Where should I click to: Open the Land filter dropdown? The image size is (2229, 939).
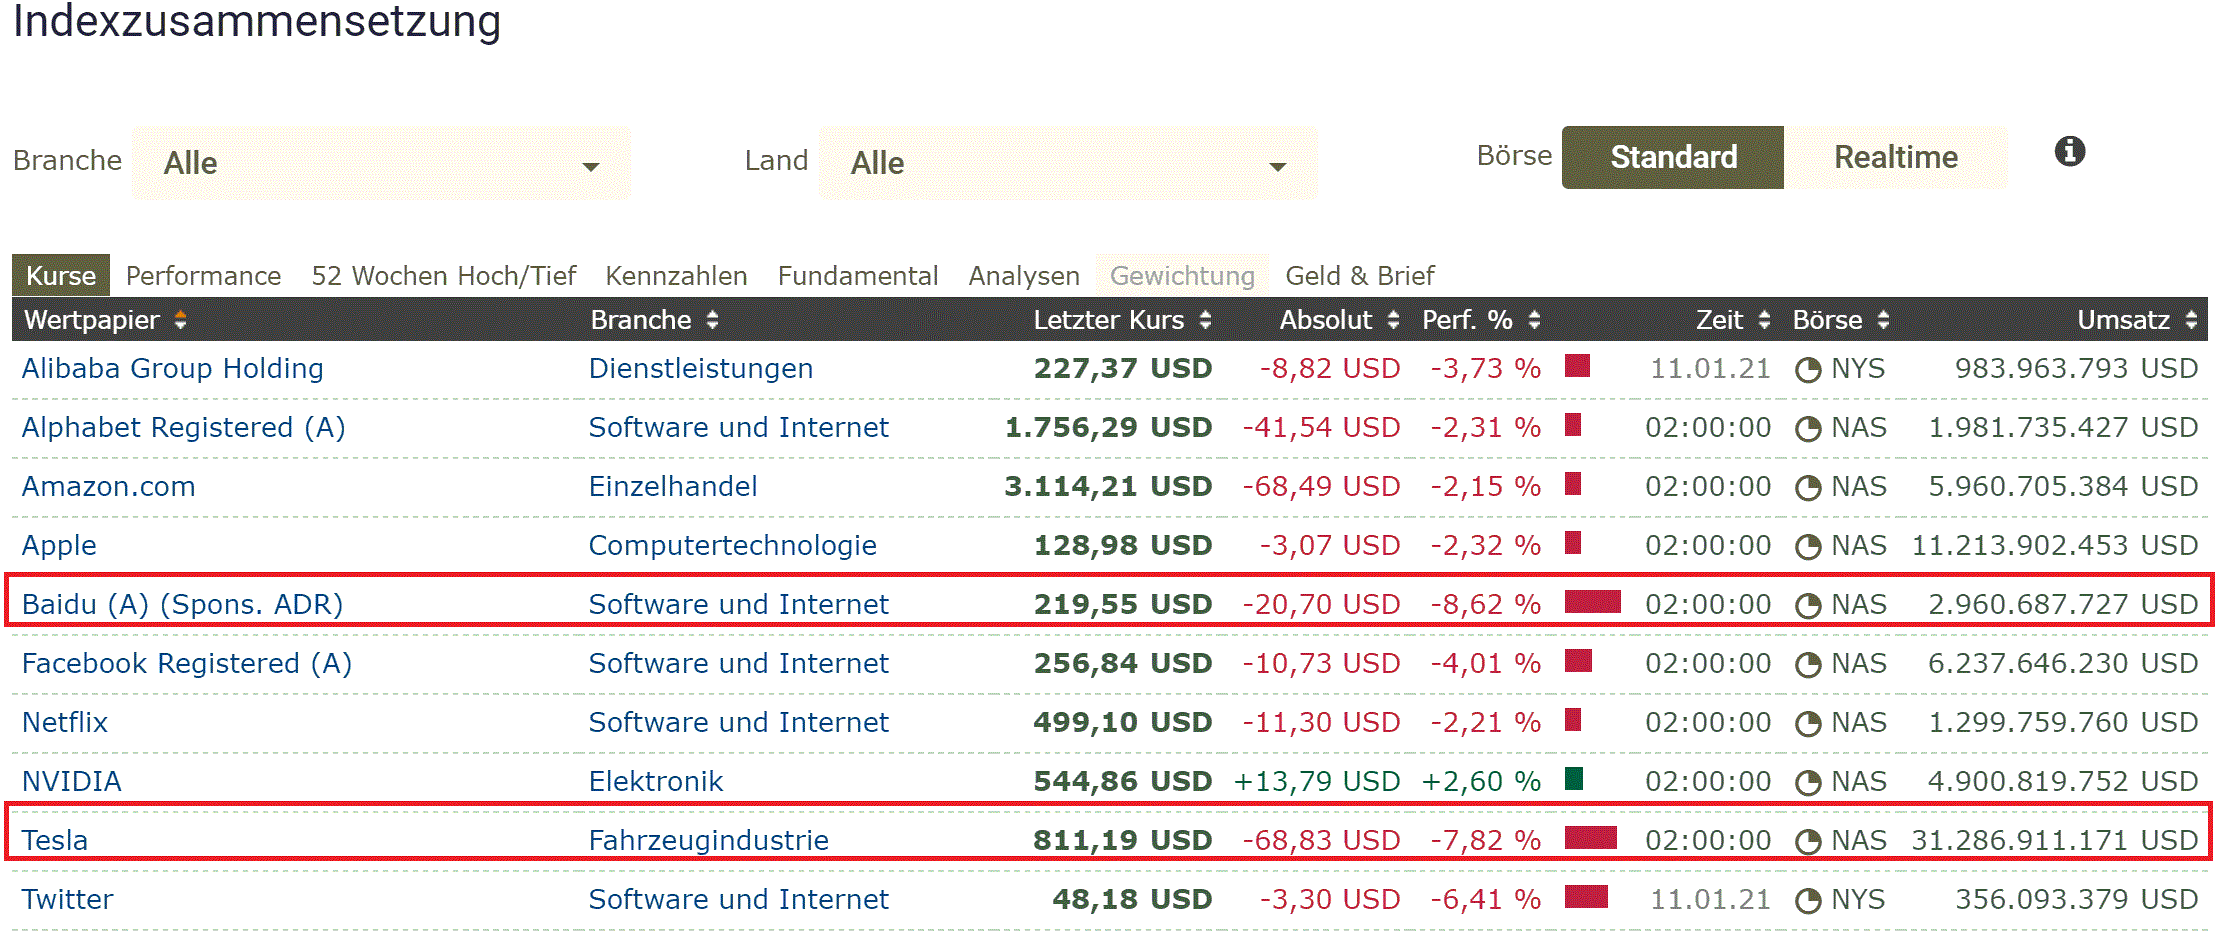1067,163
